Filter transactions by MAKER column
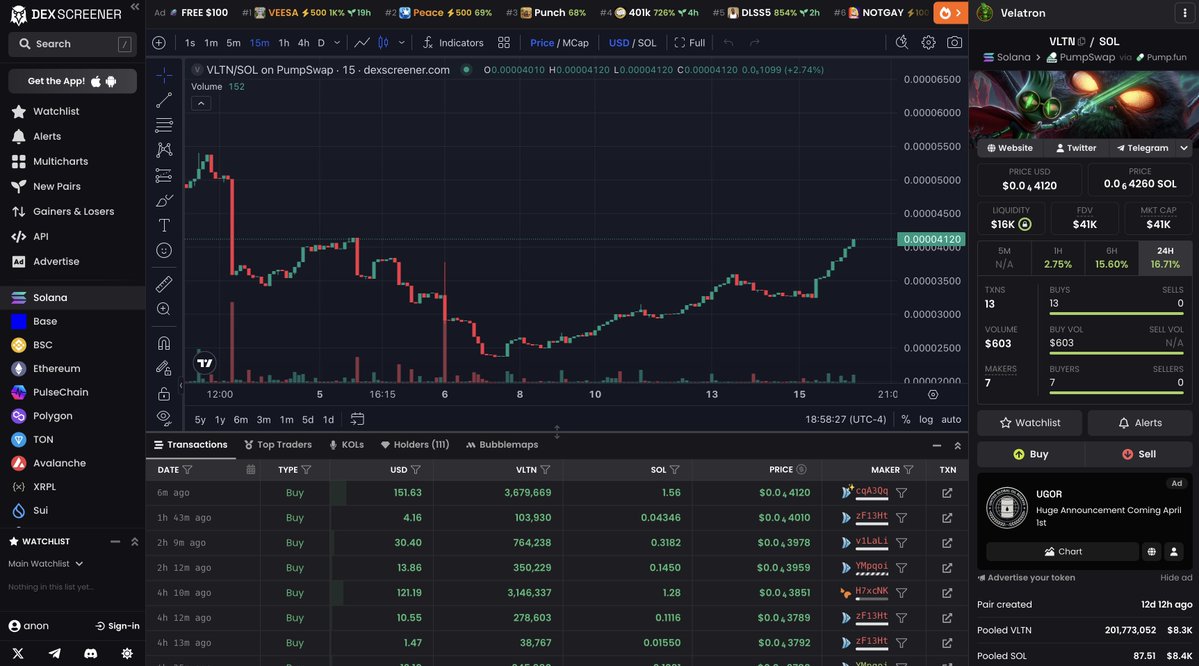Viewport: 1199px width, 666px height. 908,469
